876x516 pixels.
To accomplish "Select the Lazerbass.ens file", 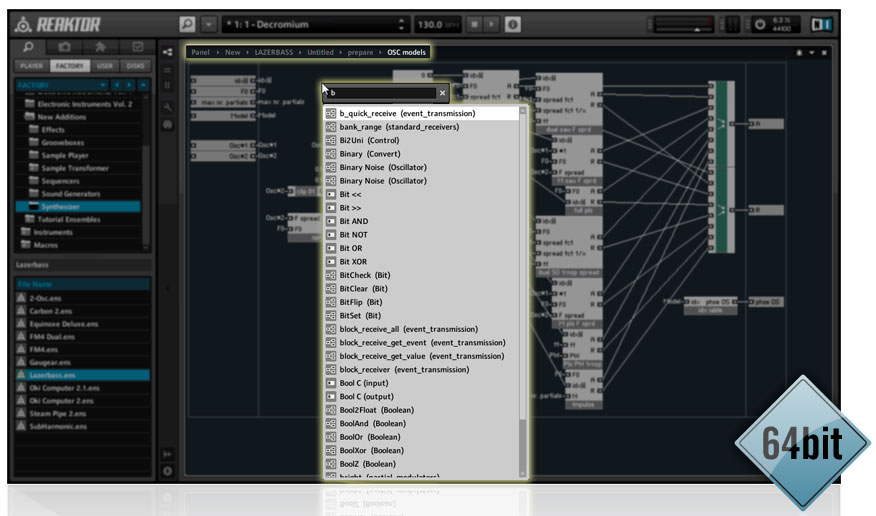I will tap(83, 375).
